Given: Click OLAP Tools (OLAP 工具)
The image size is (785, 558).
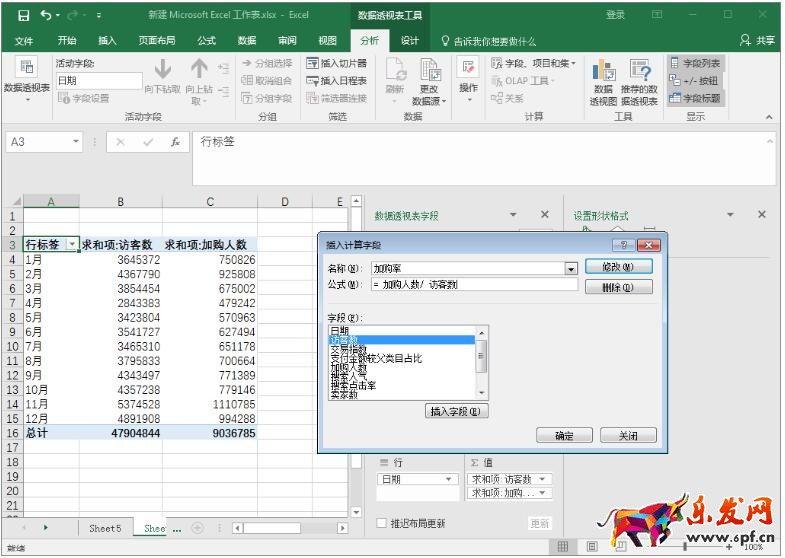Looking at the screenshot, I should (523, 81).
